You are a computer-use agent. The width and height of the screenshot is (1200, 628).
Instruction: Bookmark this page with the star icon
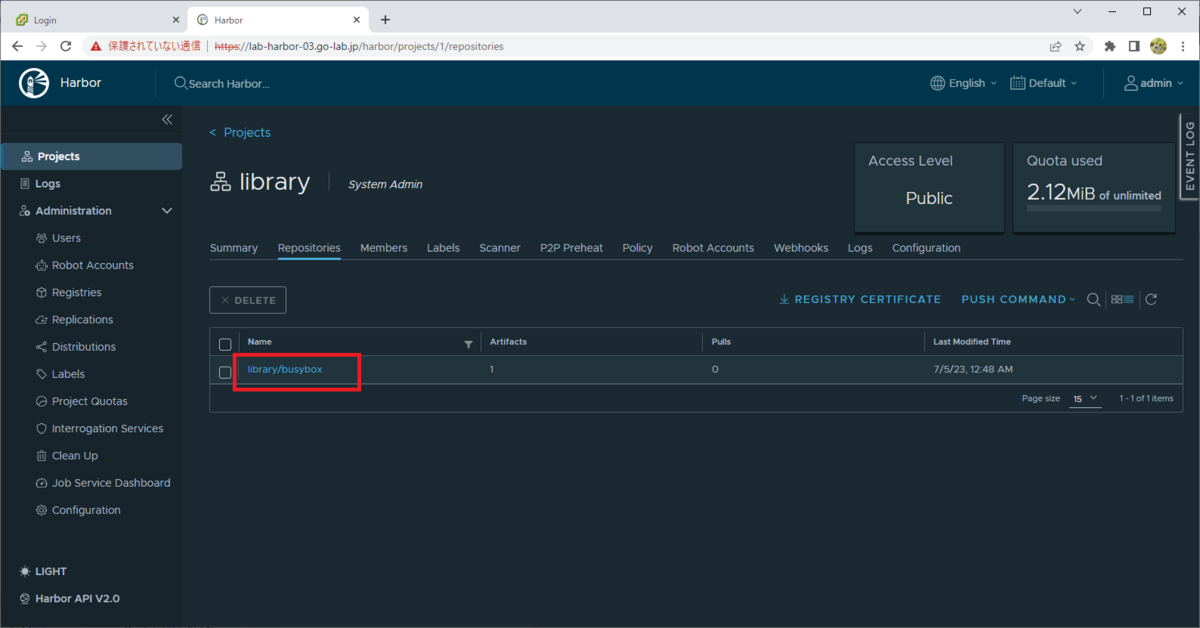(x=1080, y=46)
